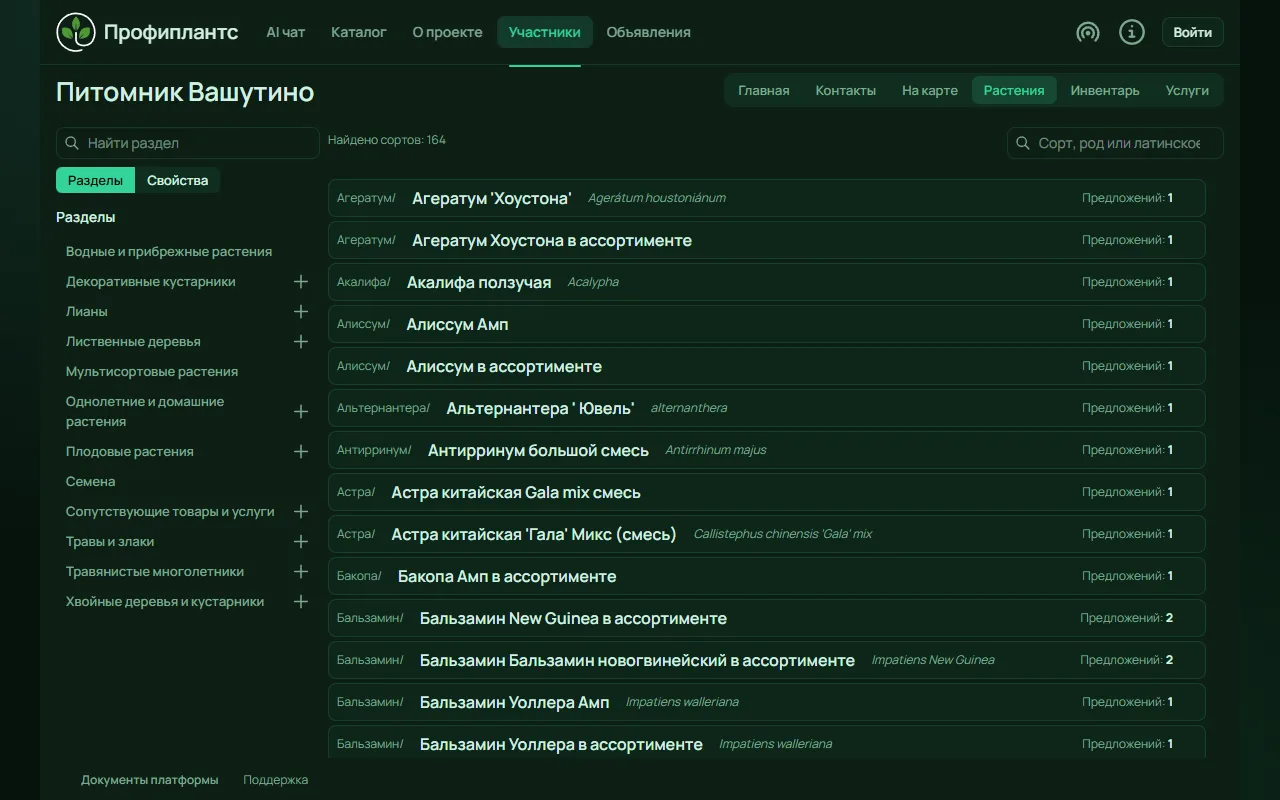Screen dimensions: 1280x800
Task: Click the Профиплантс leaf logo icon
Action: 75,32
